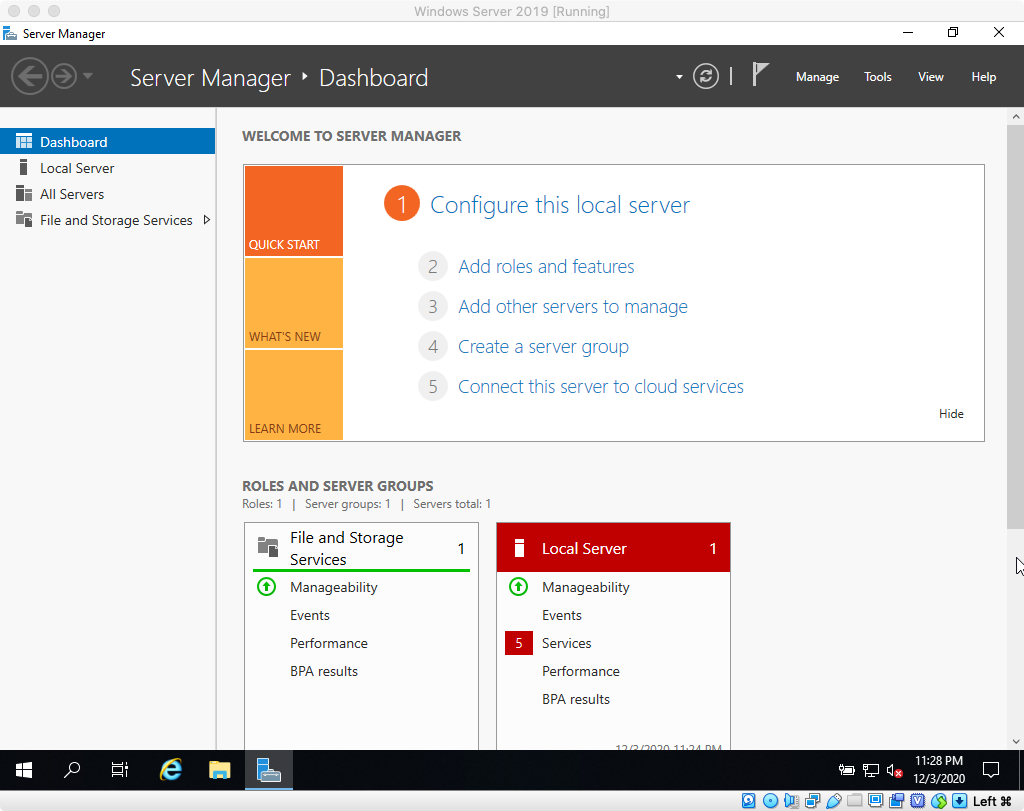Click Performance under Local Server tile

tap(581, 671)
